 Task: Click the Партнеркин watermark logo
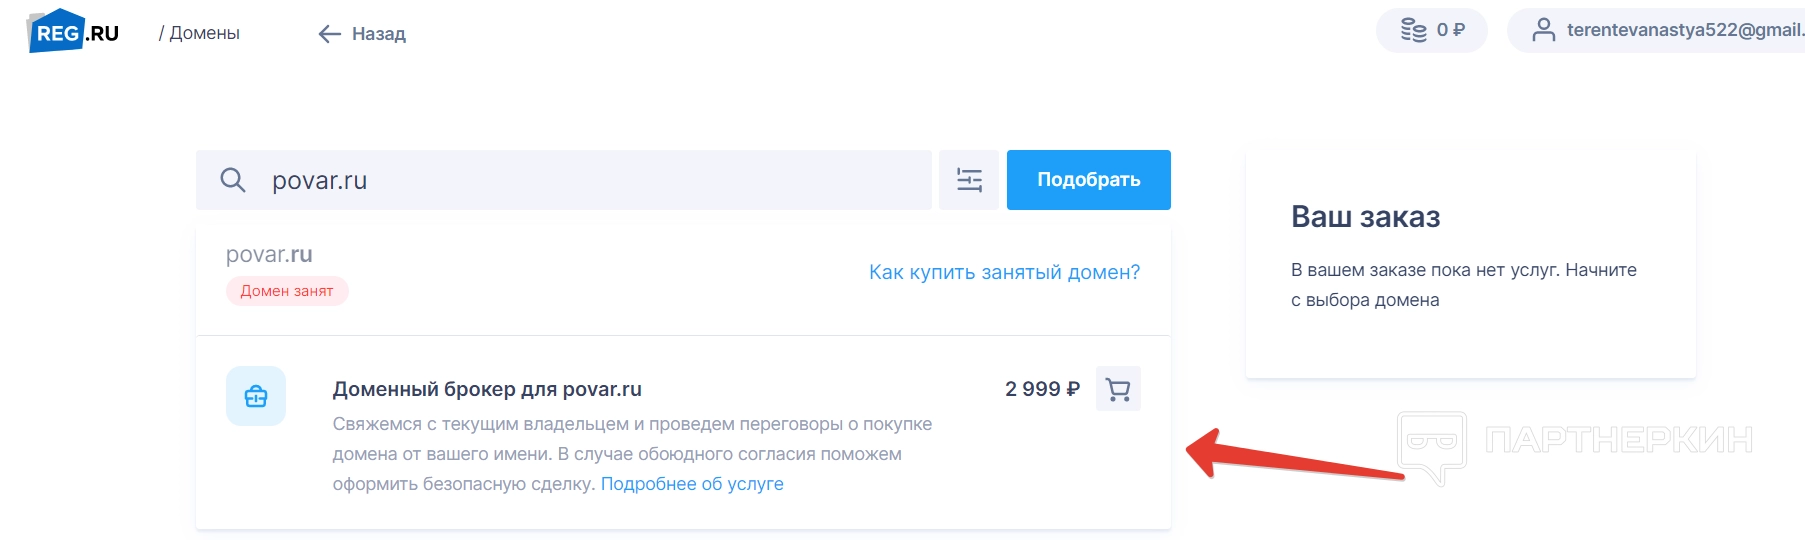pos(1574,441)
